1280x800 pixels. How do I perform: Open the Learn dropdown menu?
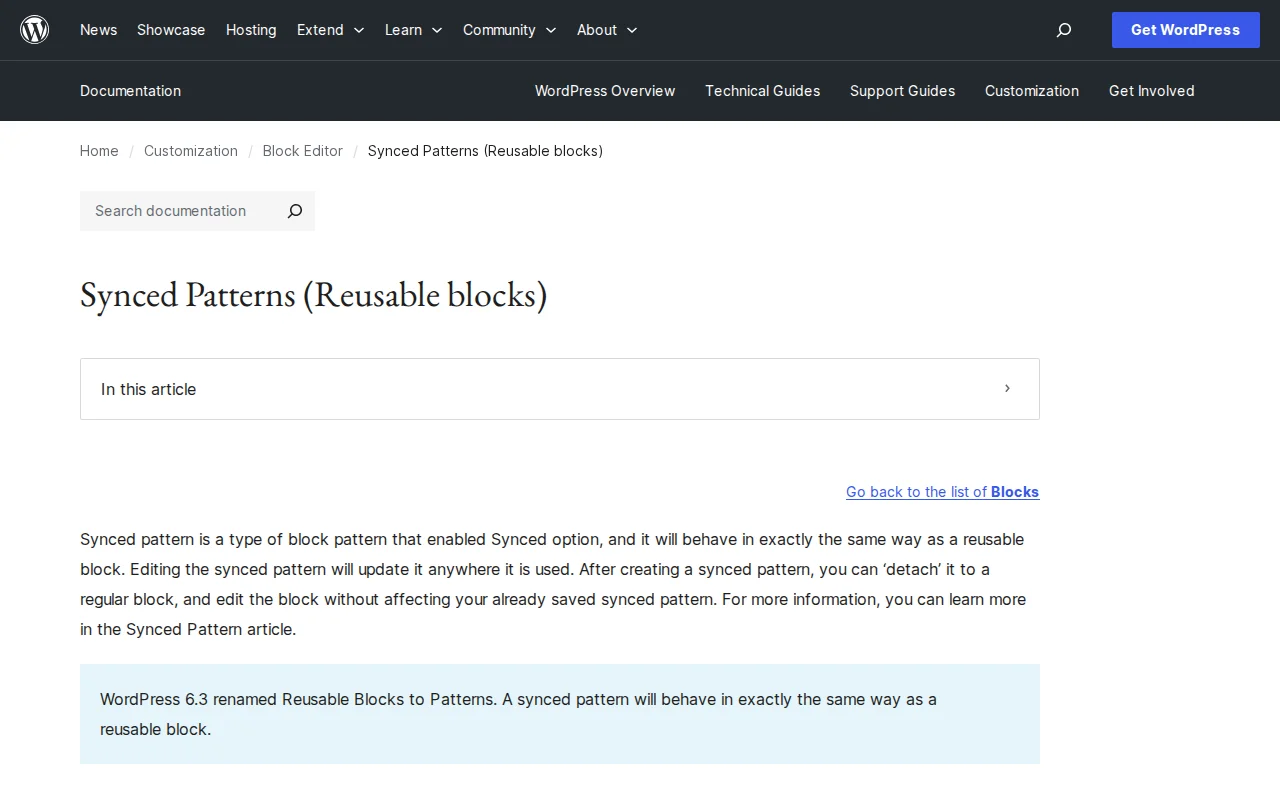pos(413,30)
